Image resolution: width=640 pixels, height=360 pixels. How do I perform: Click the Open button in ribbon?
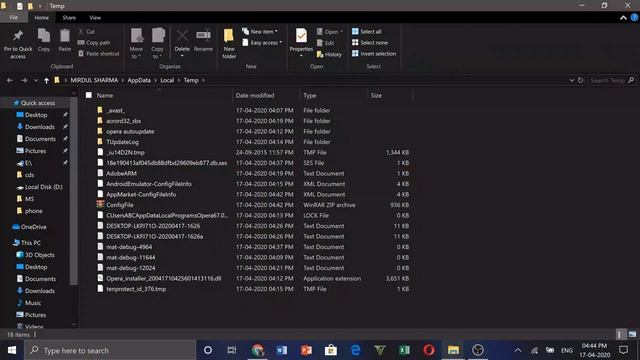330,32
